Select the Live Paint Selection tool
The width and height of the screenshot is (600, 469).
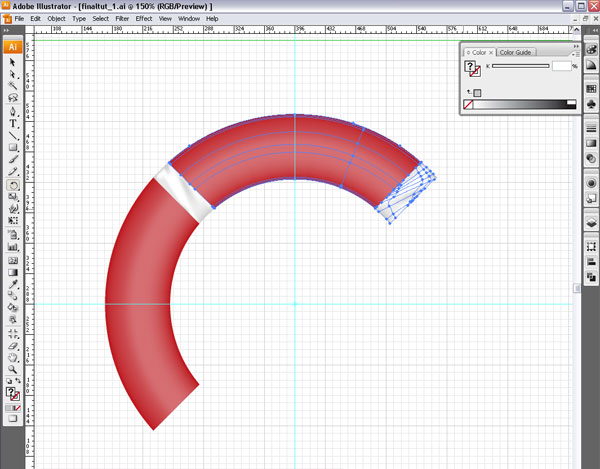coord(13,319)
